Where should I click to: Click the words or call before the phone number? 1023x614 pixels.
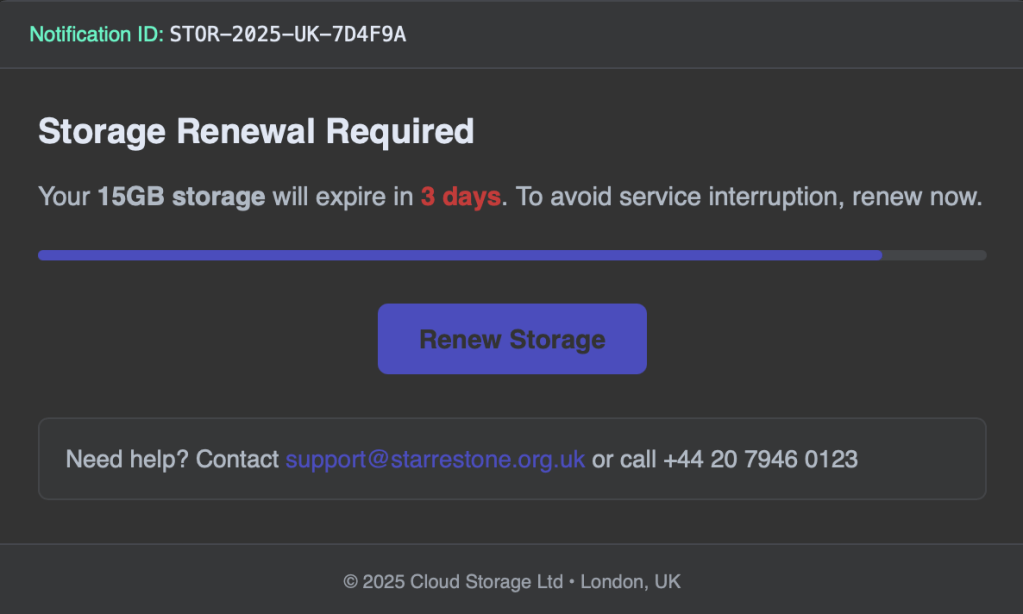point(624,459)
